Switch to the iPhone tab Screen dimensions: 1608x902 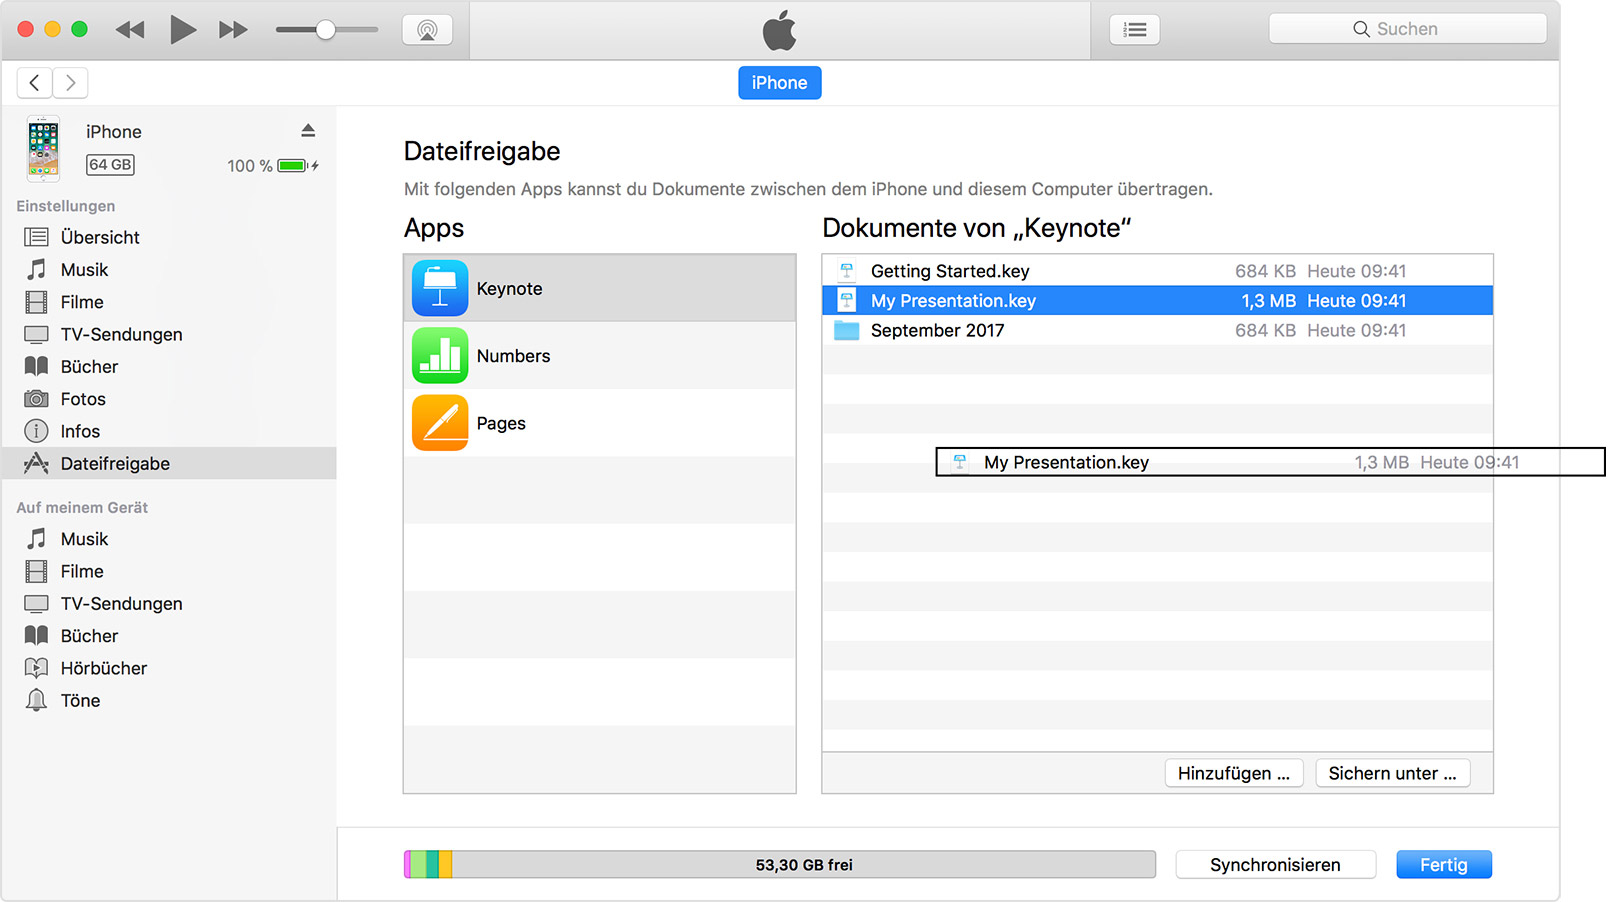[x=779, y=83]
